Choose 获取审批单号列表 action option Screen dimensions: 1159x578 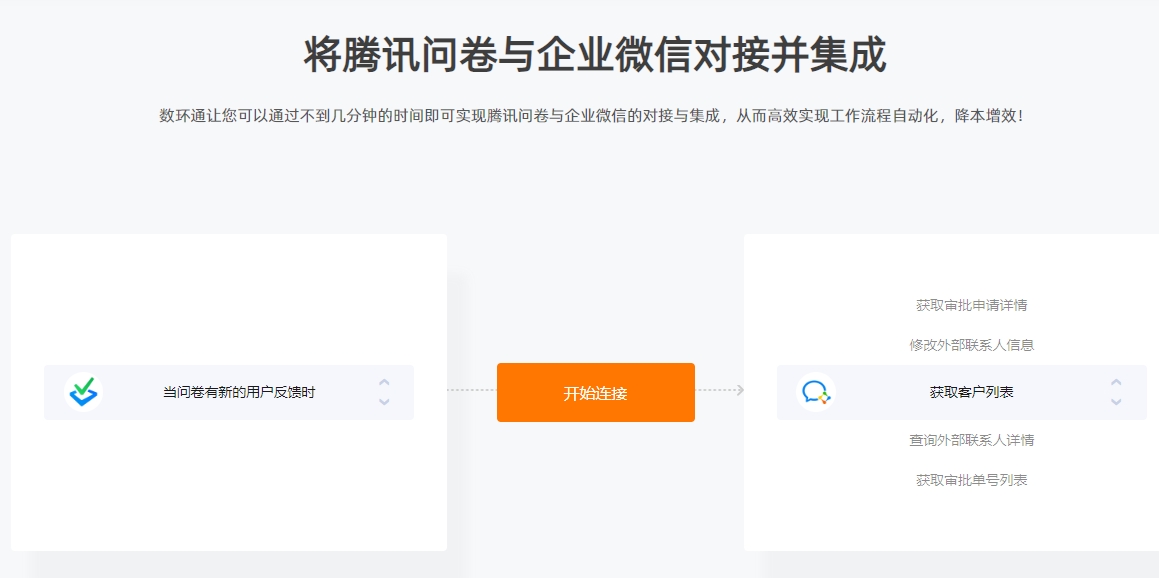[x=971, y=480]
